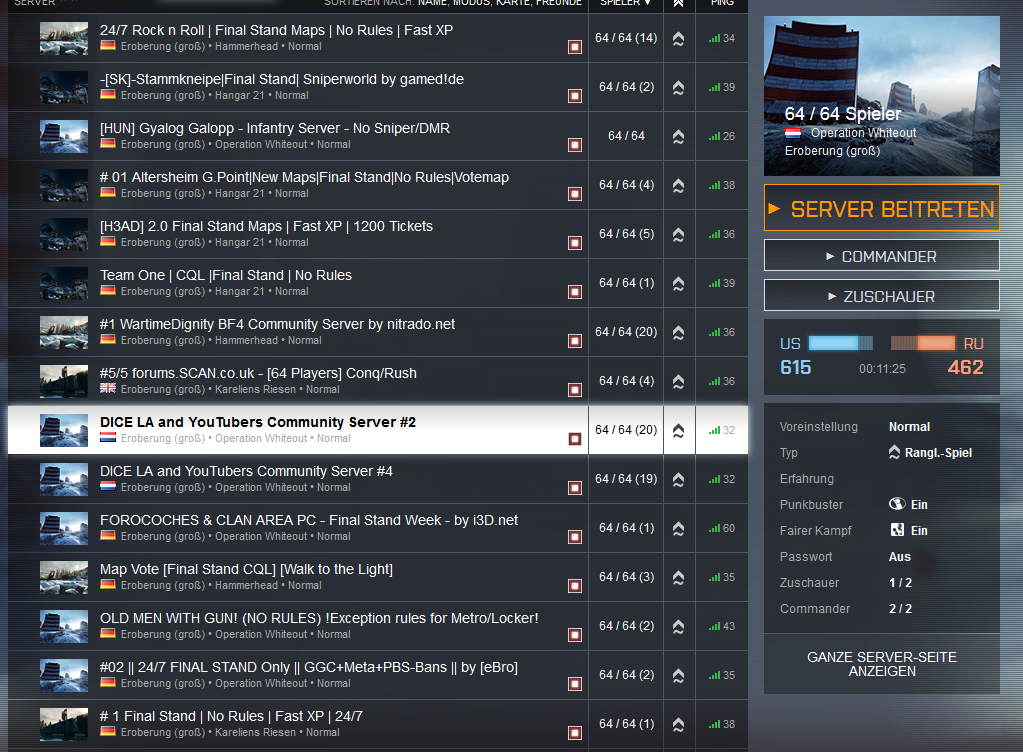The width and height of the screenshot is (1023, 752).
Task: Sort the server list by PING column
Action: 722,3
